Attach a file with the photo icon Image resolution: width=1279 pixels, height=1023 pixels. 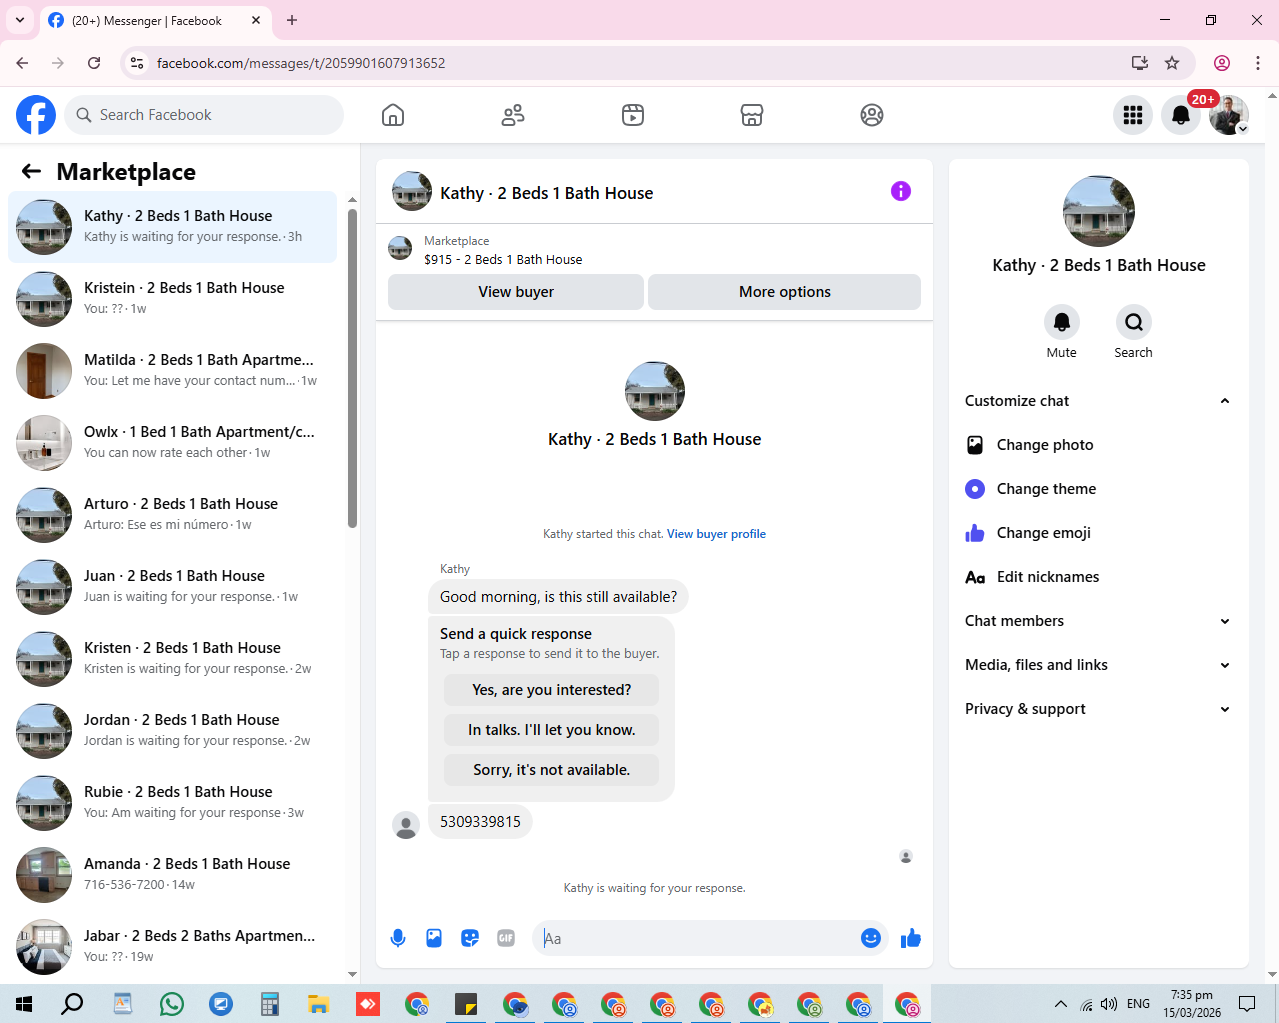(x=434, y=938)
